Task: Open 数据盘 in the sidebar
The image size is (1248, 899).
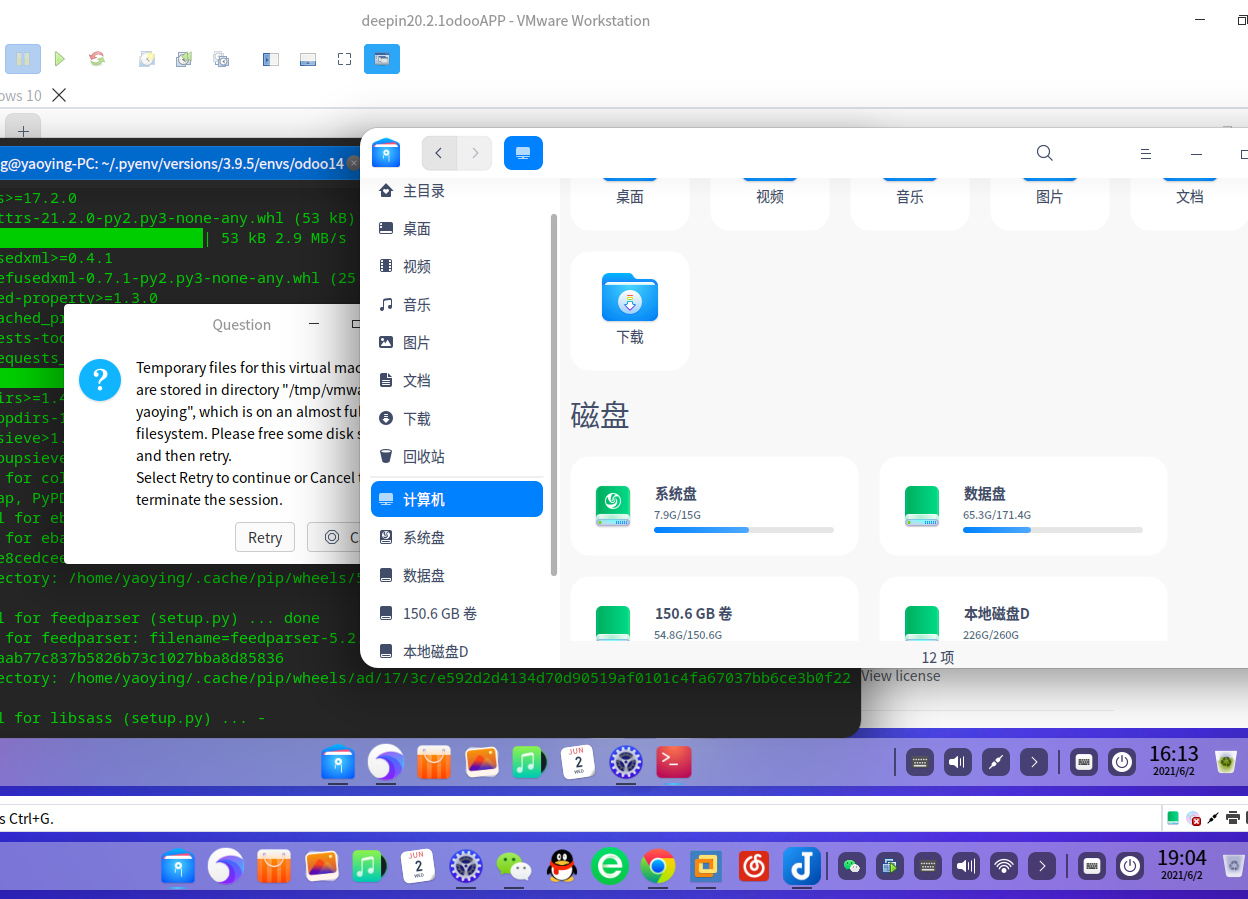Action: coord(457,575)
